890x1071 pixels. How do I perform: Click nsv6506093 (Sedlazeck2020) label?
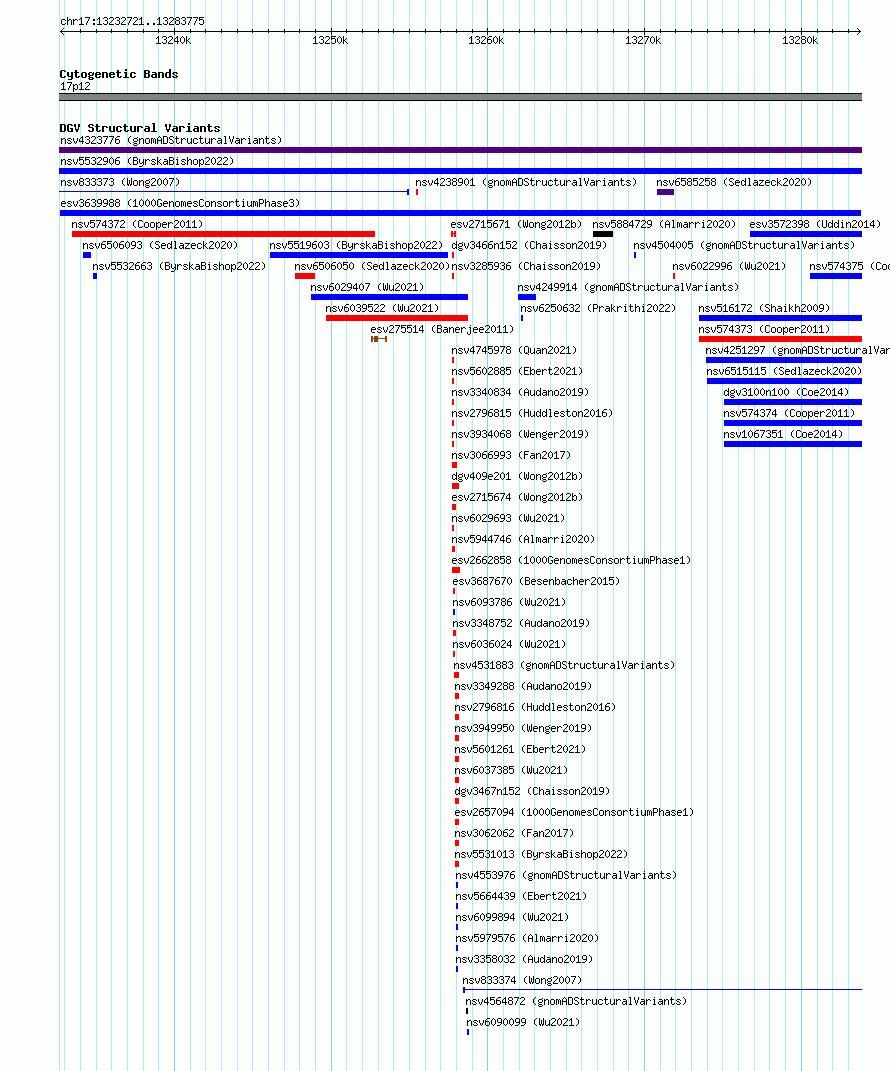pyautogui.click(x=161, y=245)
